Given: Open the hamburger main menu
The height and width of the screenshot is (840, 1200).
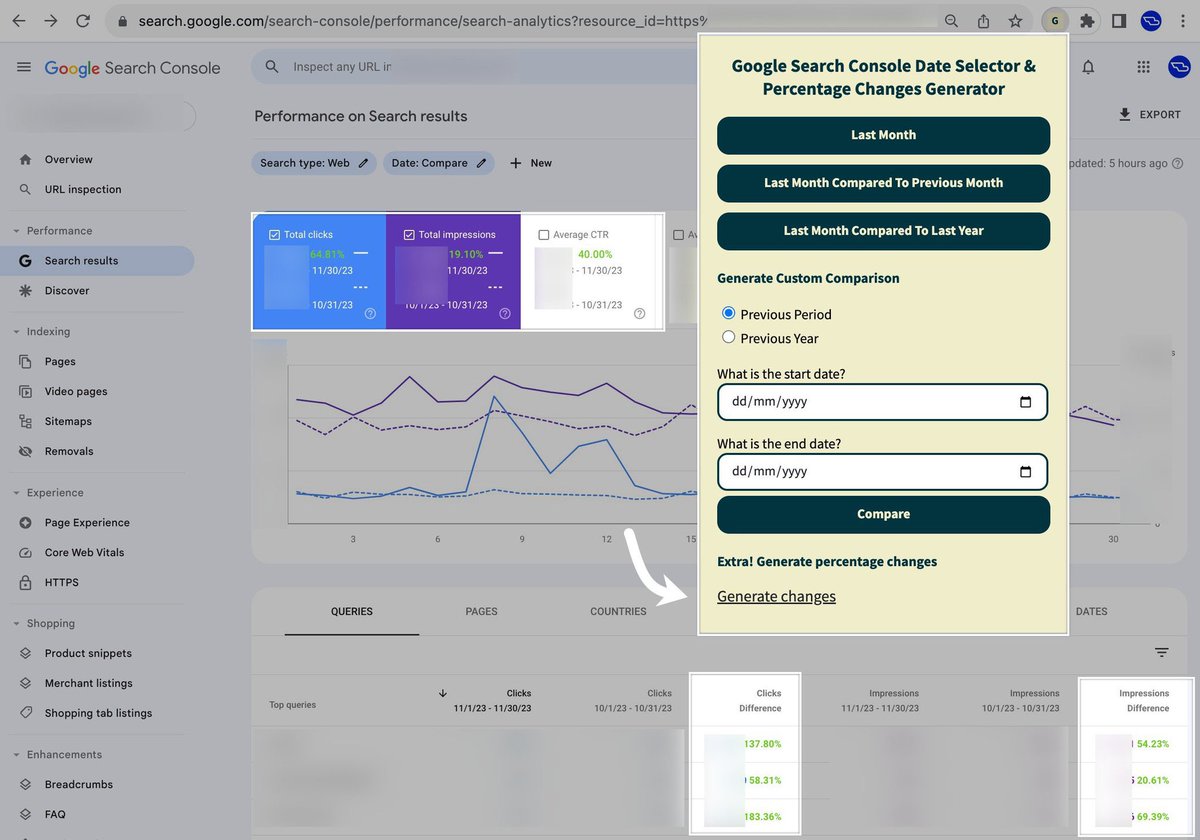Looking at the screenshot, I should pyautogui.click(x=24, y=67).
